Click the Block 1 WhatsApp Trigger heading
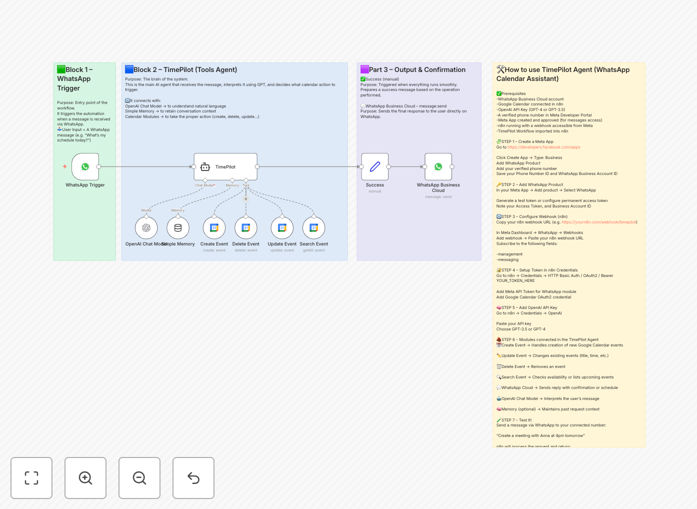 74,79
